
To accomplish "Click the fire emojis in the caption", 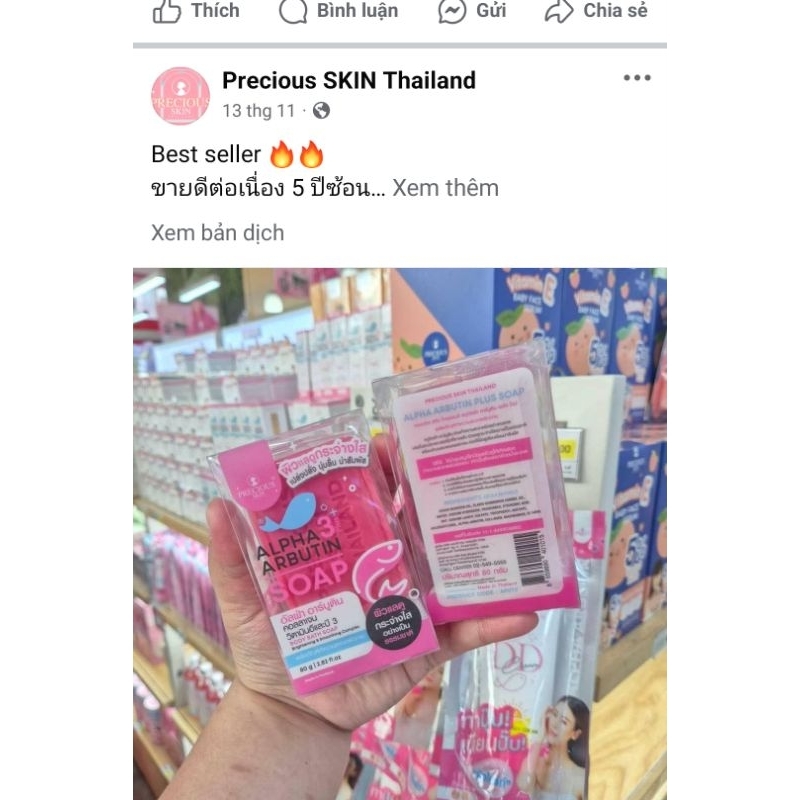I will coord(297,154).
